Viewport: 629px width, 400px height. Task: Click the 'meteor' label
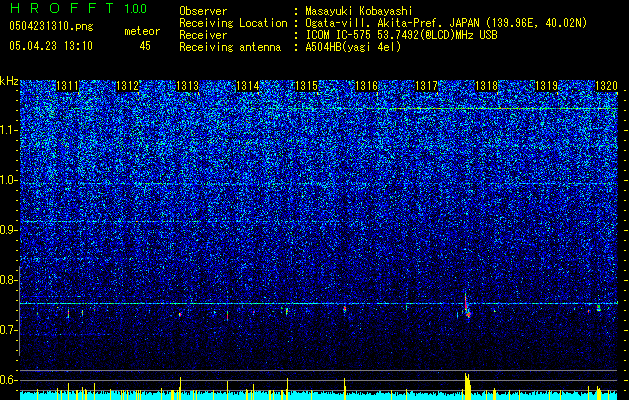pyautogui.click(x=142, y=31)
